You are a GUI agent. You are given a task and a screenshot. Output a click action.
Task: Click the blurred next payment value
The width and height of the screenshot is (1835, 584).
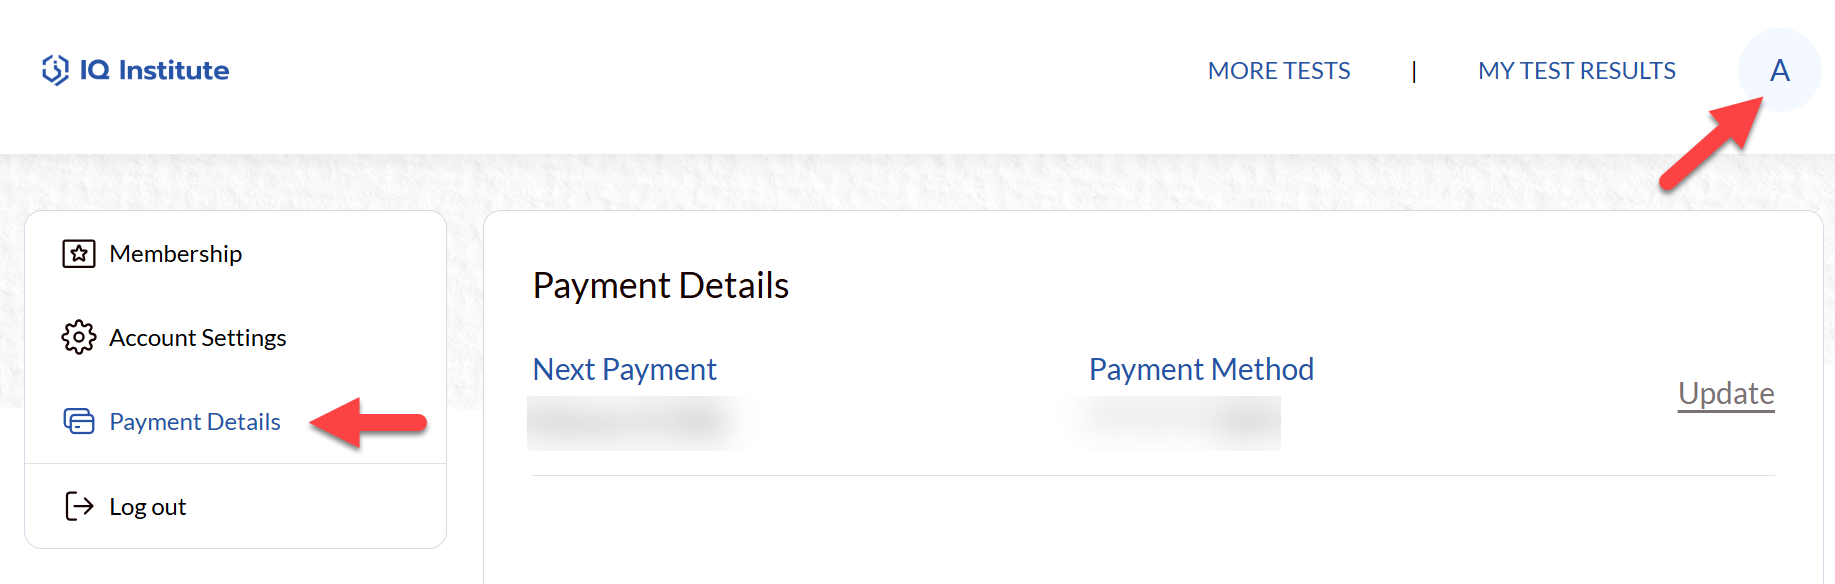click(636, 423)
